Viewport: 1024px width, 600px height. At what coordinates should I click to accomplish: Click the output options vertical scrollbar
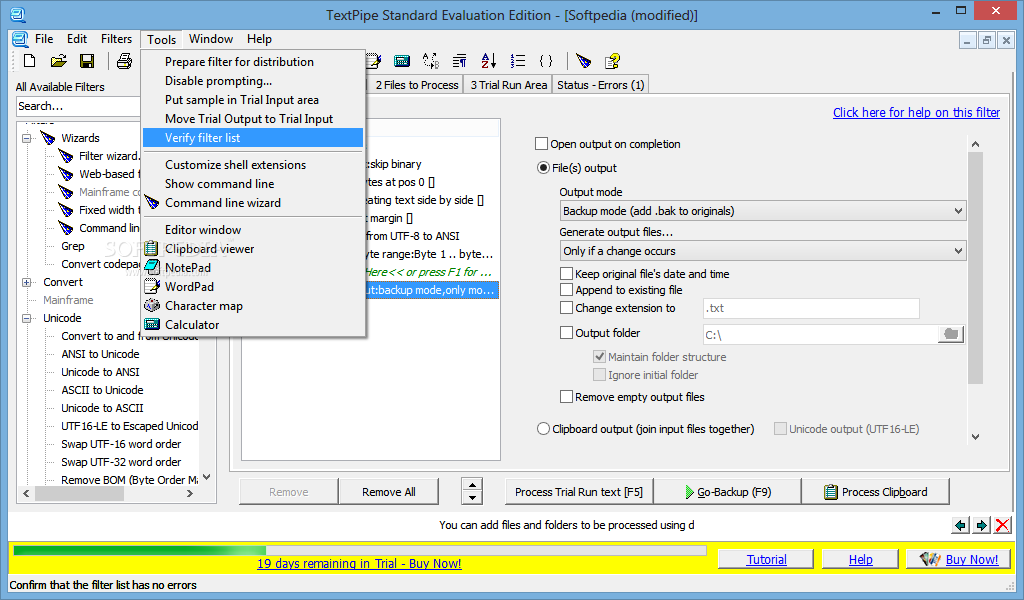pyautogui.click(x=975, y=291)
